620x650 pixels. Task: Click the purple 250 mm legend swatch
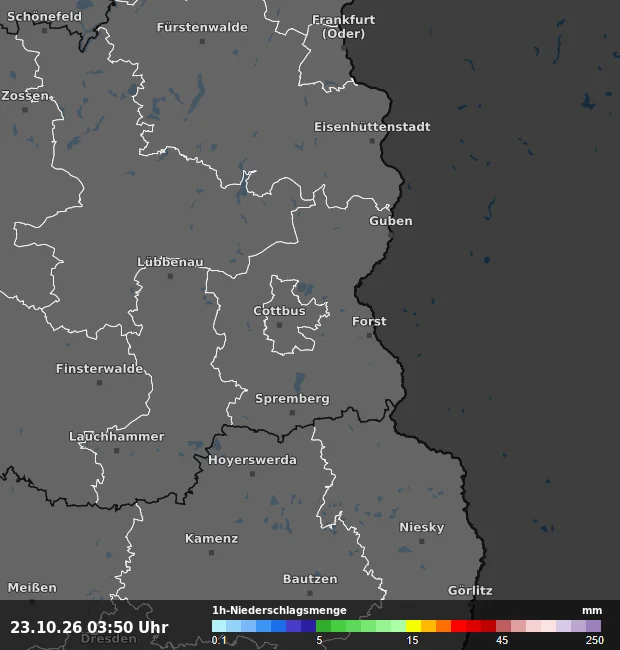(593, 626)
